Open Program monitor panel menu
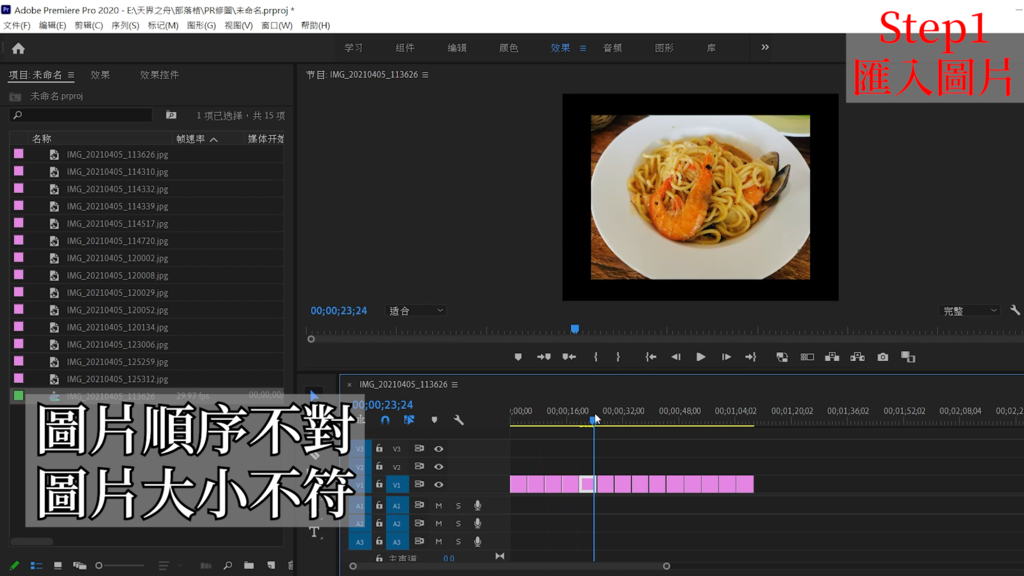The height and width of the screenshot is (576, 1024). [425, 75]
